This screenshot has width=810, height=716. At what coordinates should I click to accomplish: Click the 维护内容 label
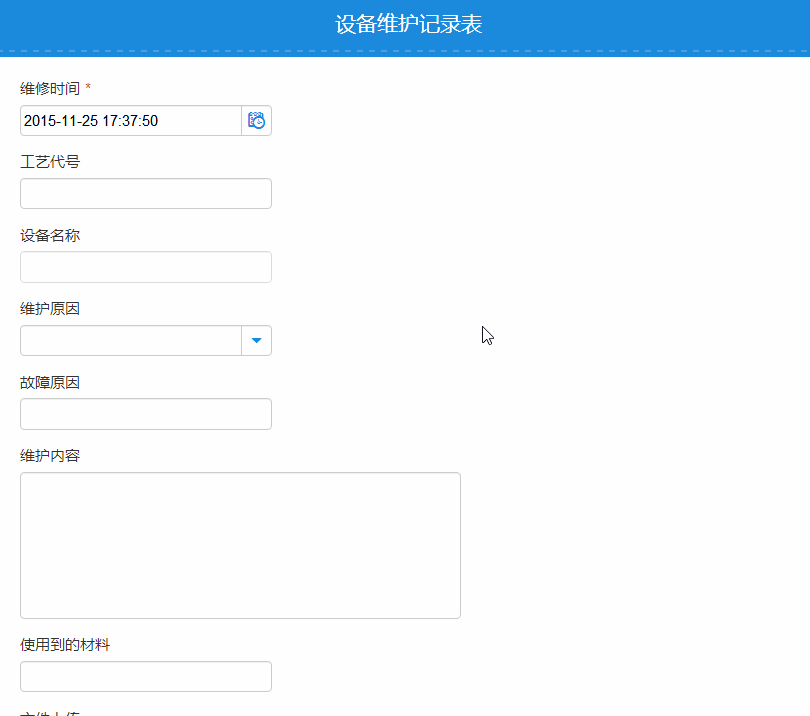(50, 455)
